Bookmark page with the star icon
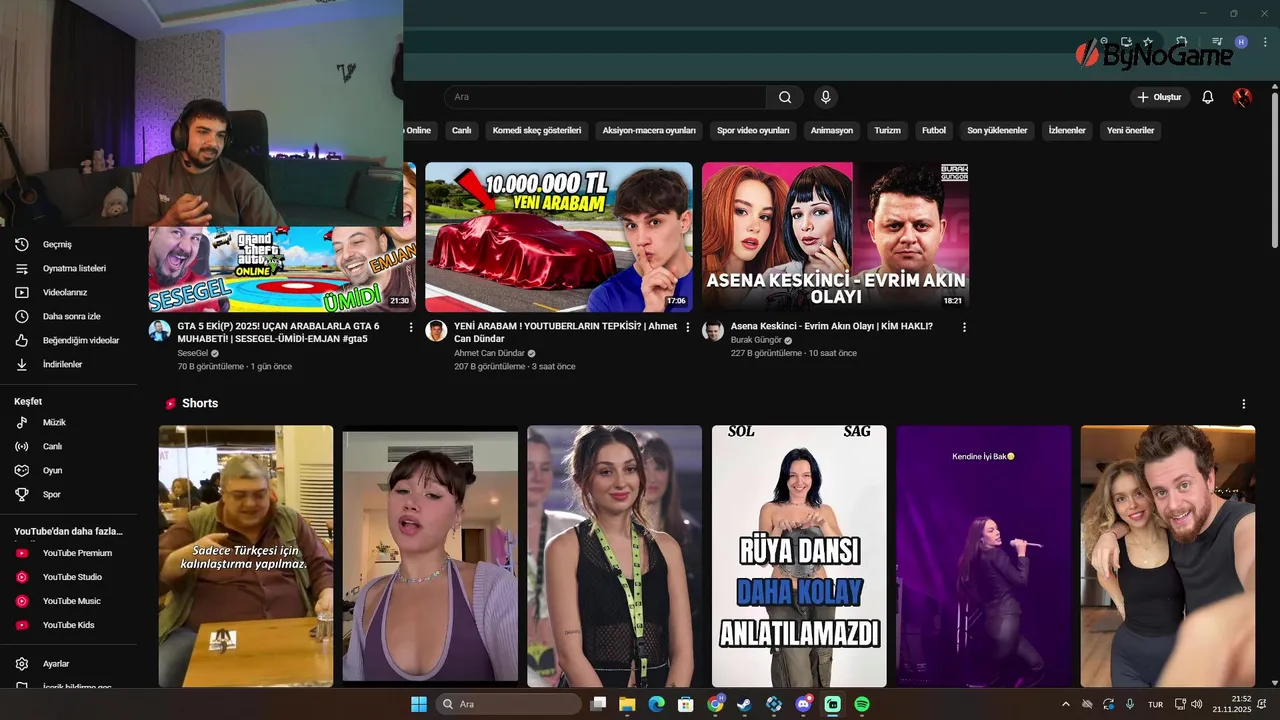This screenshot has width=1280, height=720. click(1148, 42)
